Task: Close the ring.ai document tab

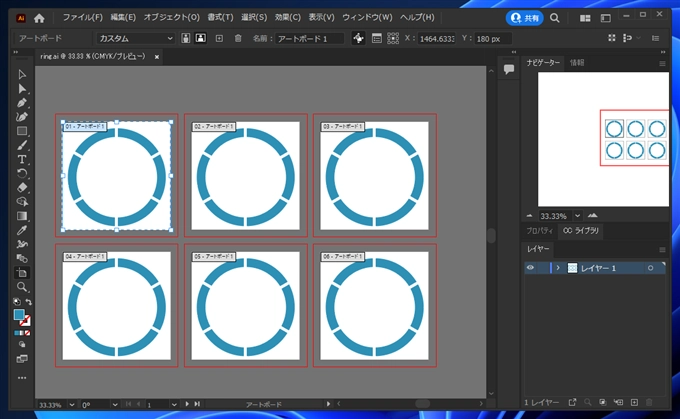Action: click(x=157, y=57)
